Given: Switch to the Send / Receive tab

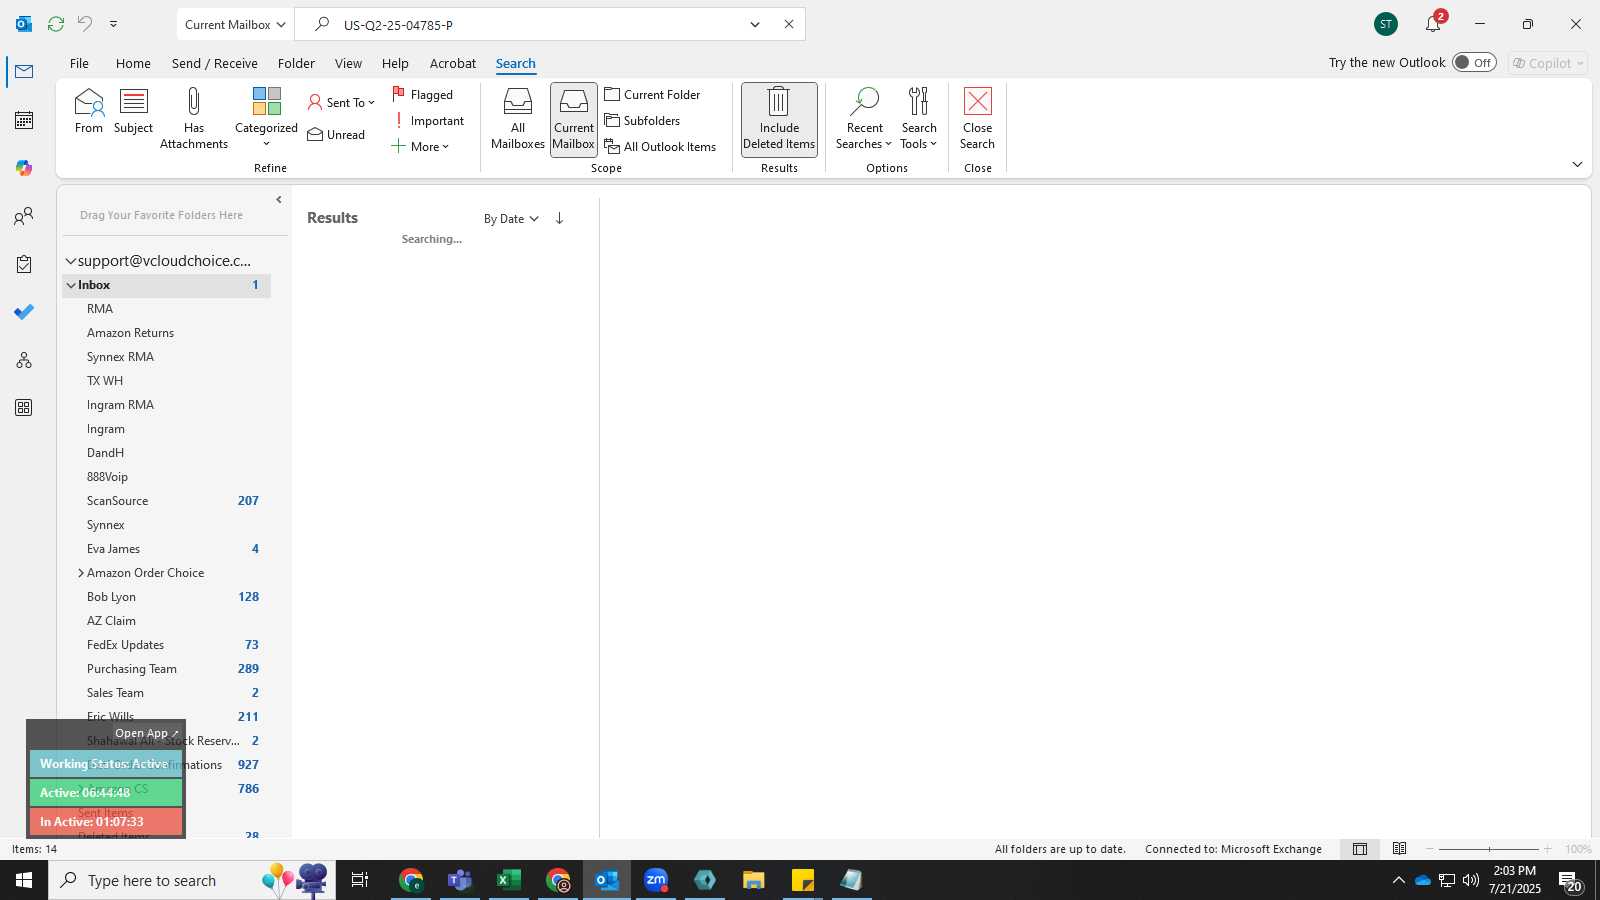Looking at the screenshot, I should (x=215, y=63).
